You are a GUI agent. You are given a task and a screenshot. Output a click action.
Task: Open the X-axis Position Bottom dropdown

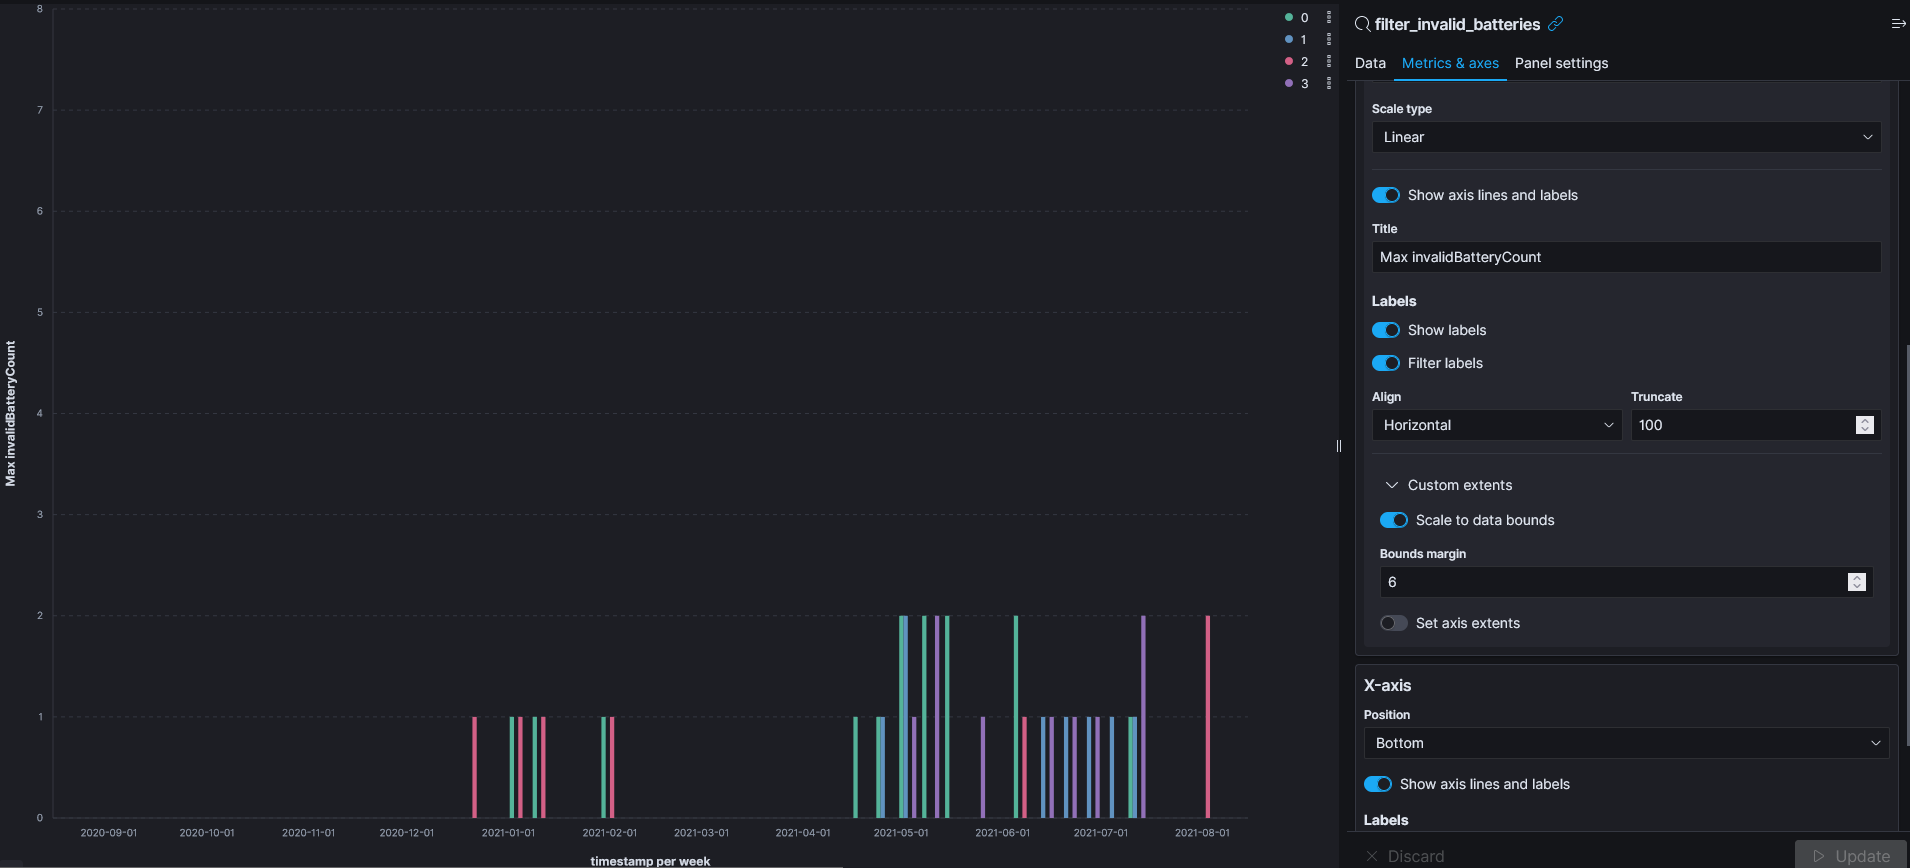1626,743
